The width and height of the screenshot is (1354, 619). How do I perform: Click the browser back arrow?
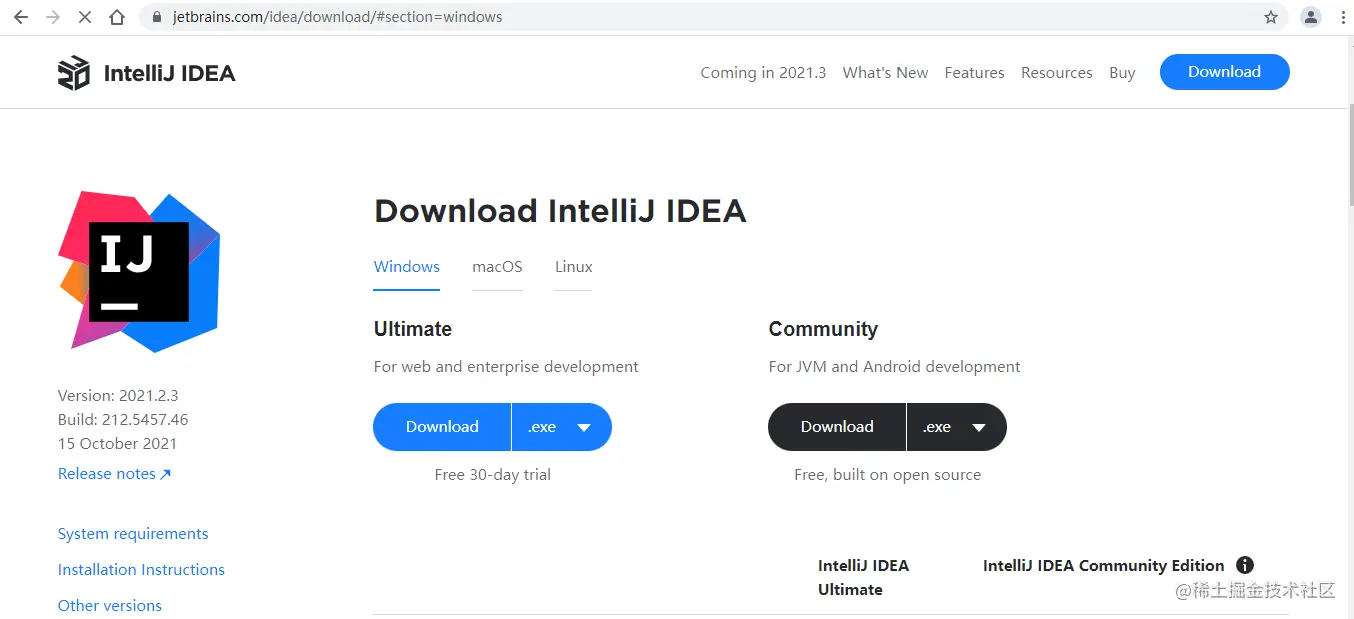click(x=21, y=17)
